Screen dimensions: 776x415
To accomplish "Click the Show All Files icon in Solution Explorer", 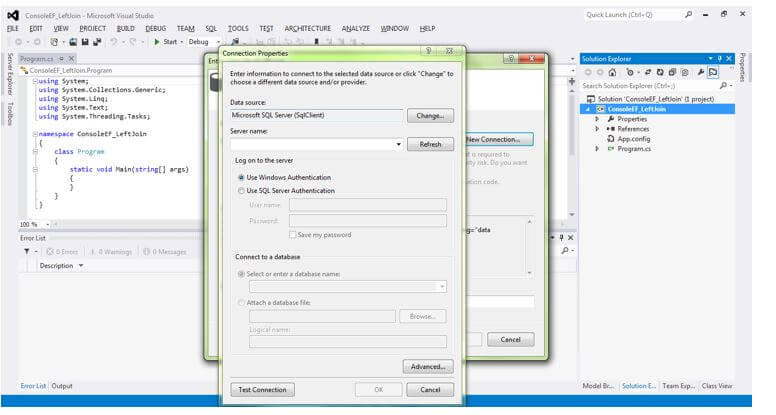I will 685,72.
